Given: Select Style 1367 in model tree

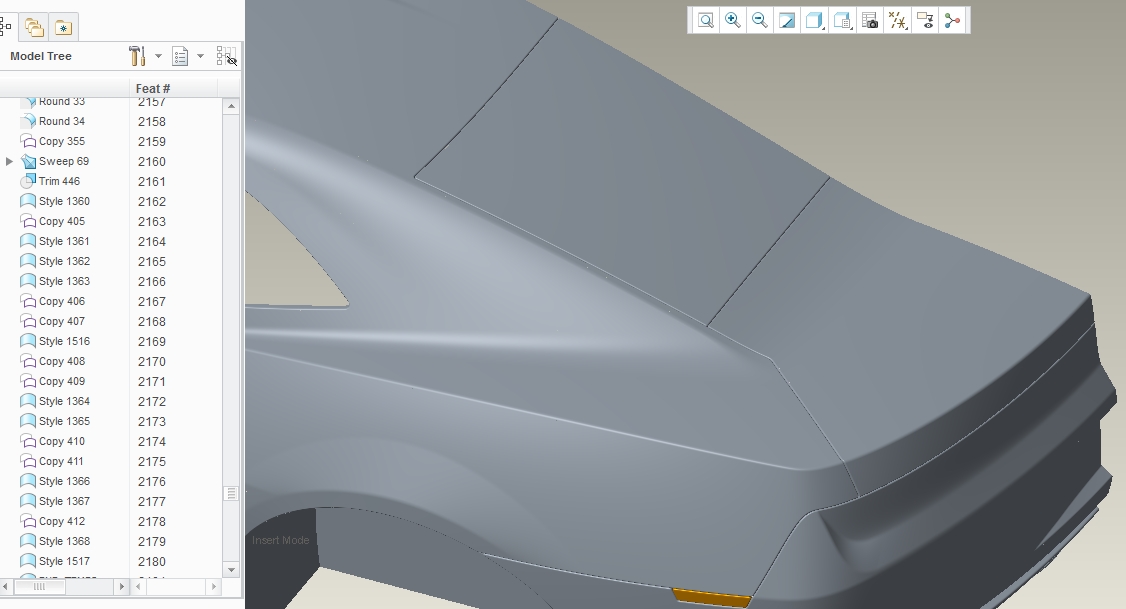Looking at the screenshot, I should [x=64, y=501].
